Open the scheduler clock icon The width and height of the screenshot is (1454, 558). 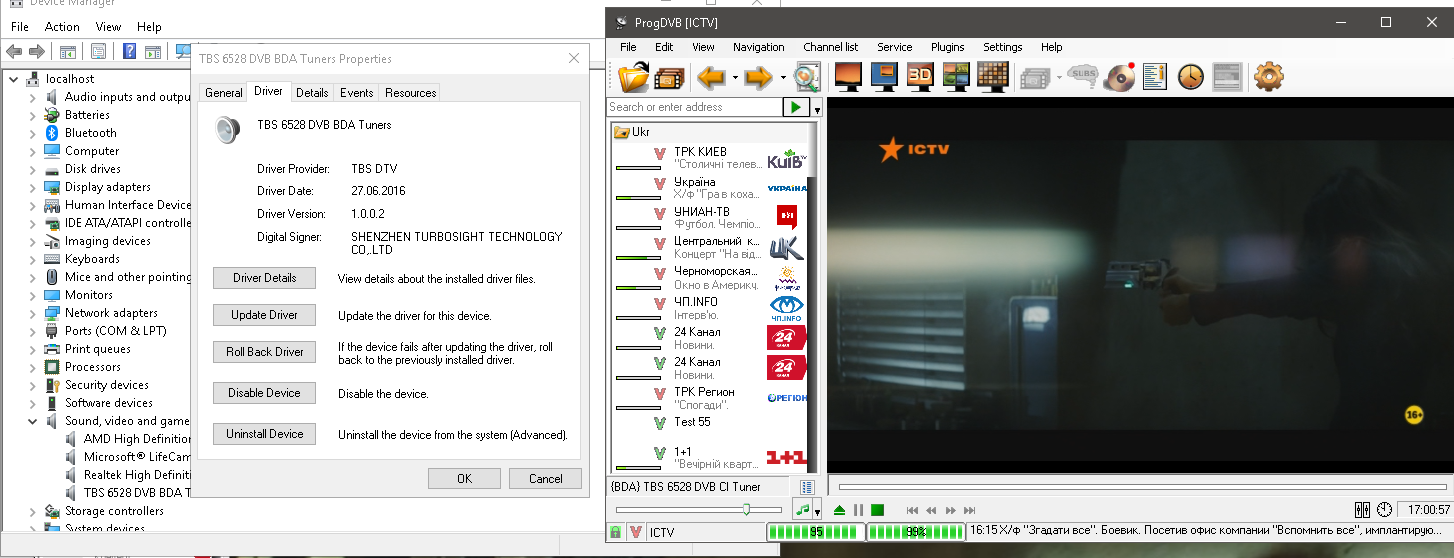1190,77
